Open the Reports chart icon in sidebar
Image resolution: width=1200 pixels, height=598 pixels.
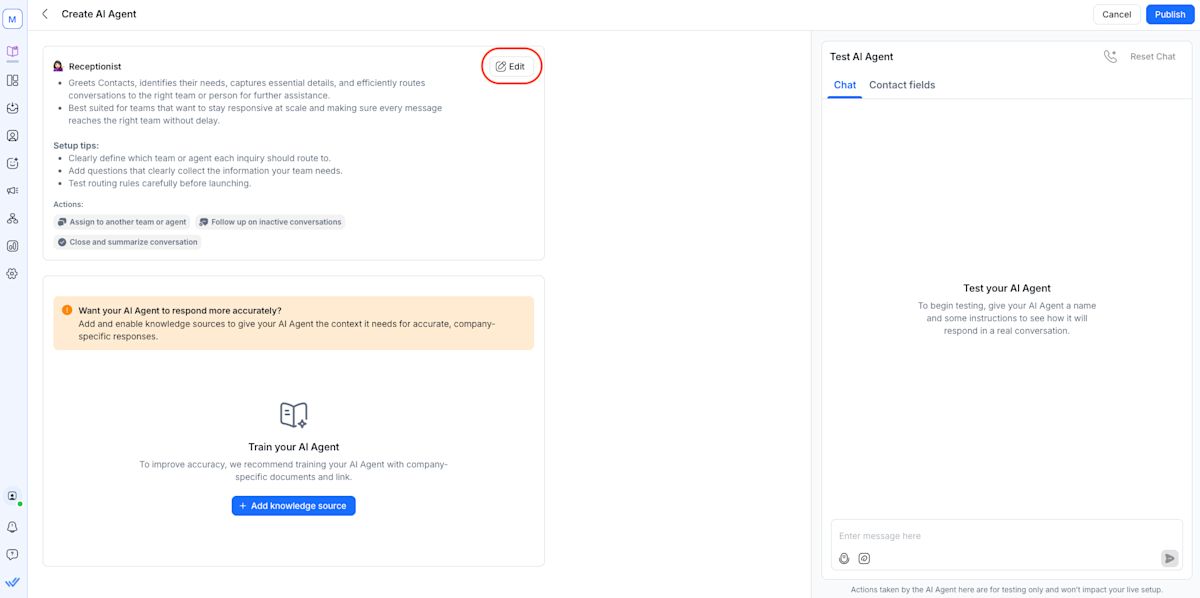click(x=12, y=245)
